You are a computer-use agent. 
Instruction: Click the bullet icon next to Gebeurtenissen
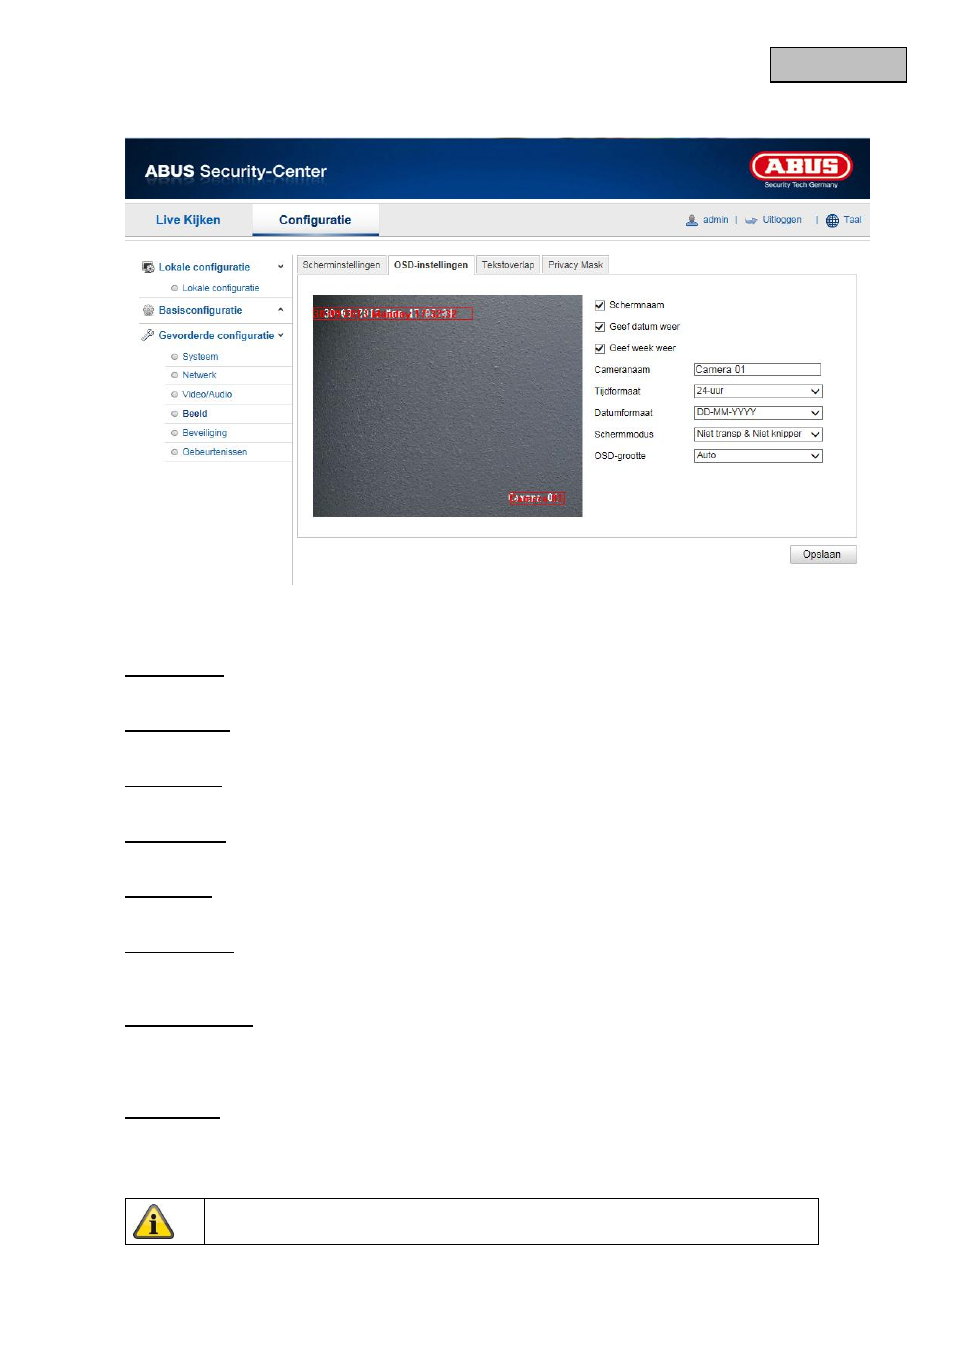[x=174, y=452]
